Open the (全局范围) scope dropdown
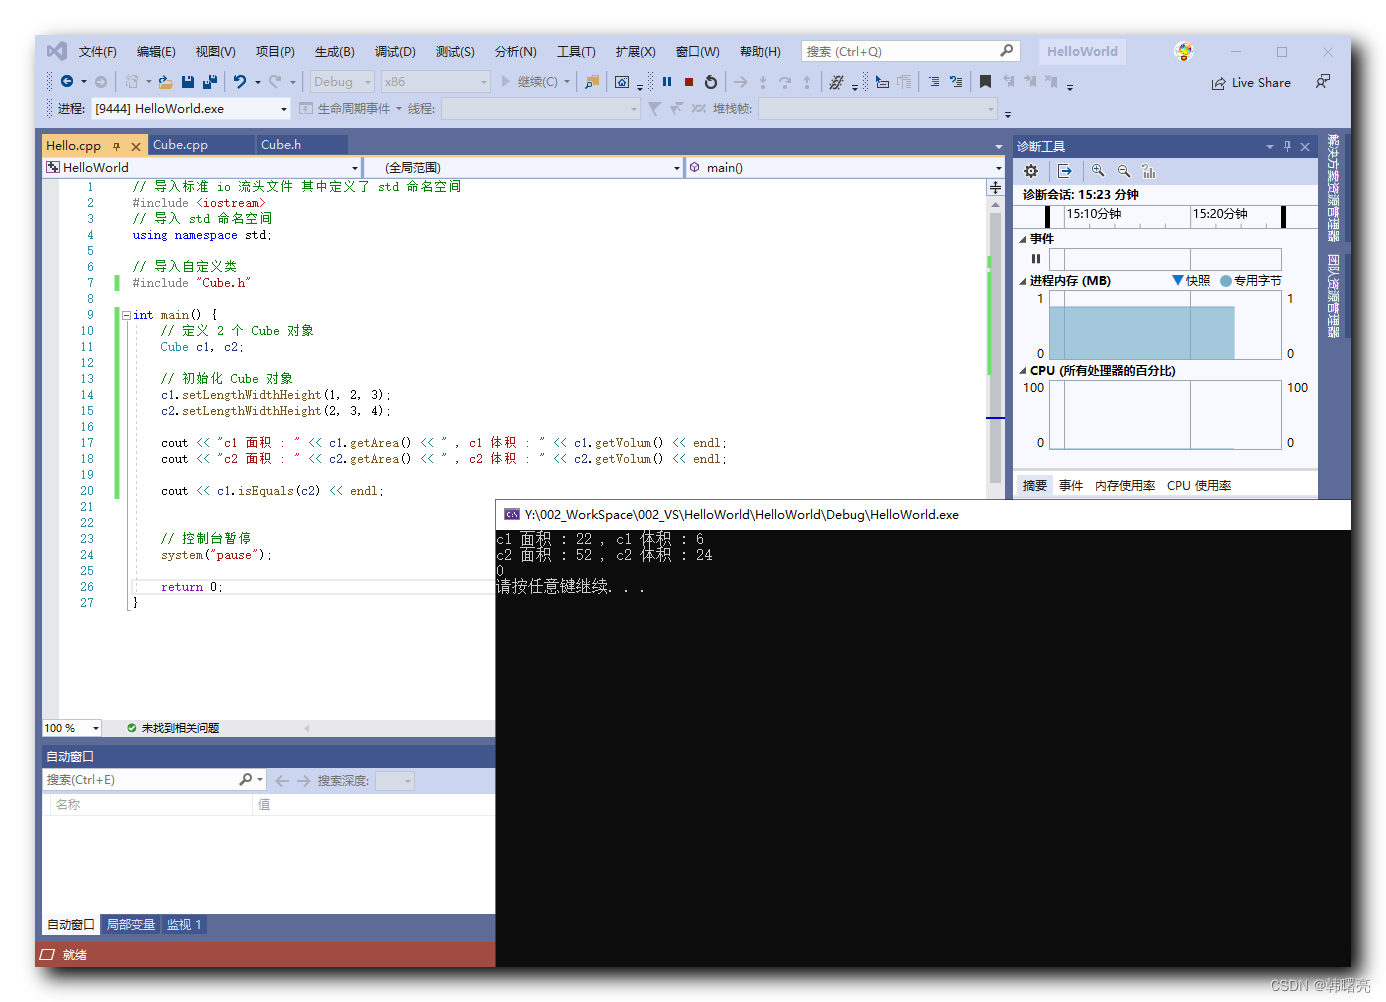 523,168
